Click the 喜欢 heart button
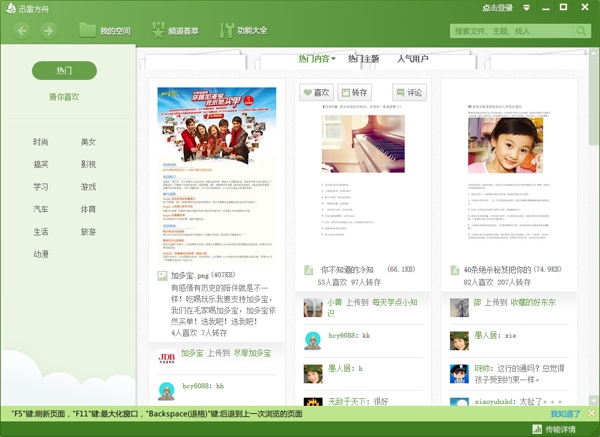The width and height of the screenshot is (600, 437). [316, 92]
